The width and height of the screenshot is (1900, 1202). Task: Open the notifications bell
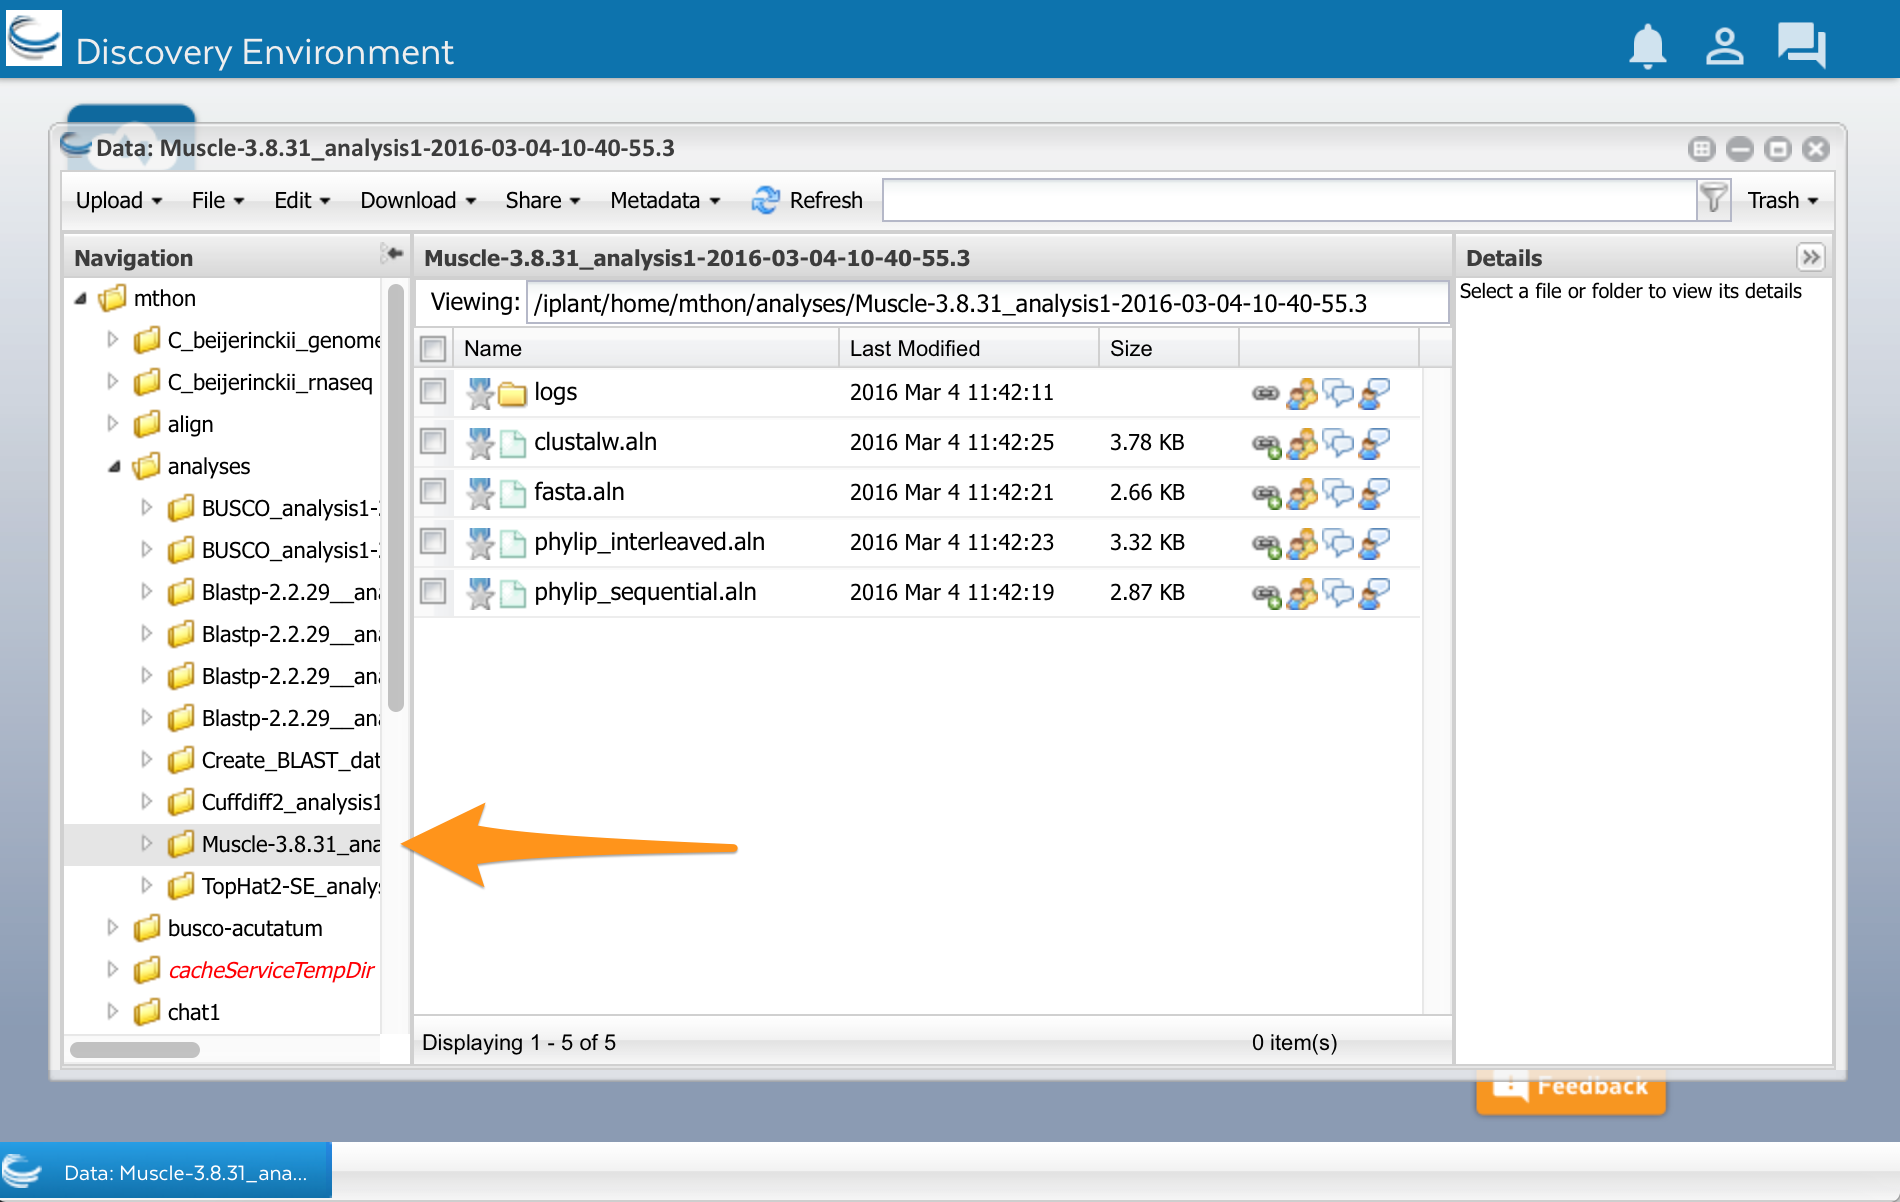point(1647,47)
